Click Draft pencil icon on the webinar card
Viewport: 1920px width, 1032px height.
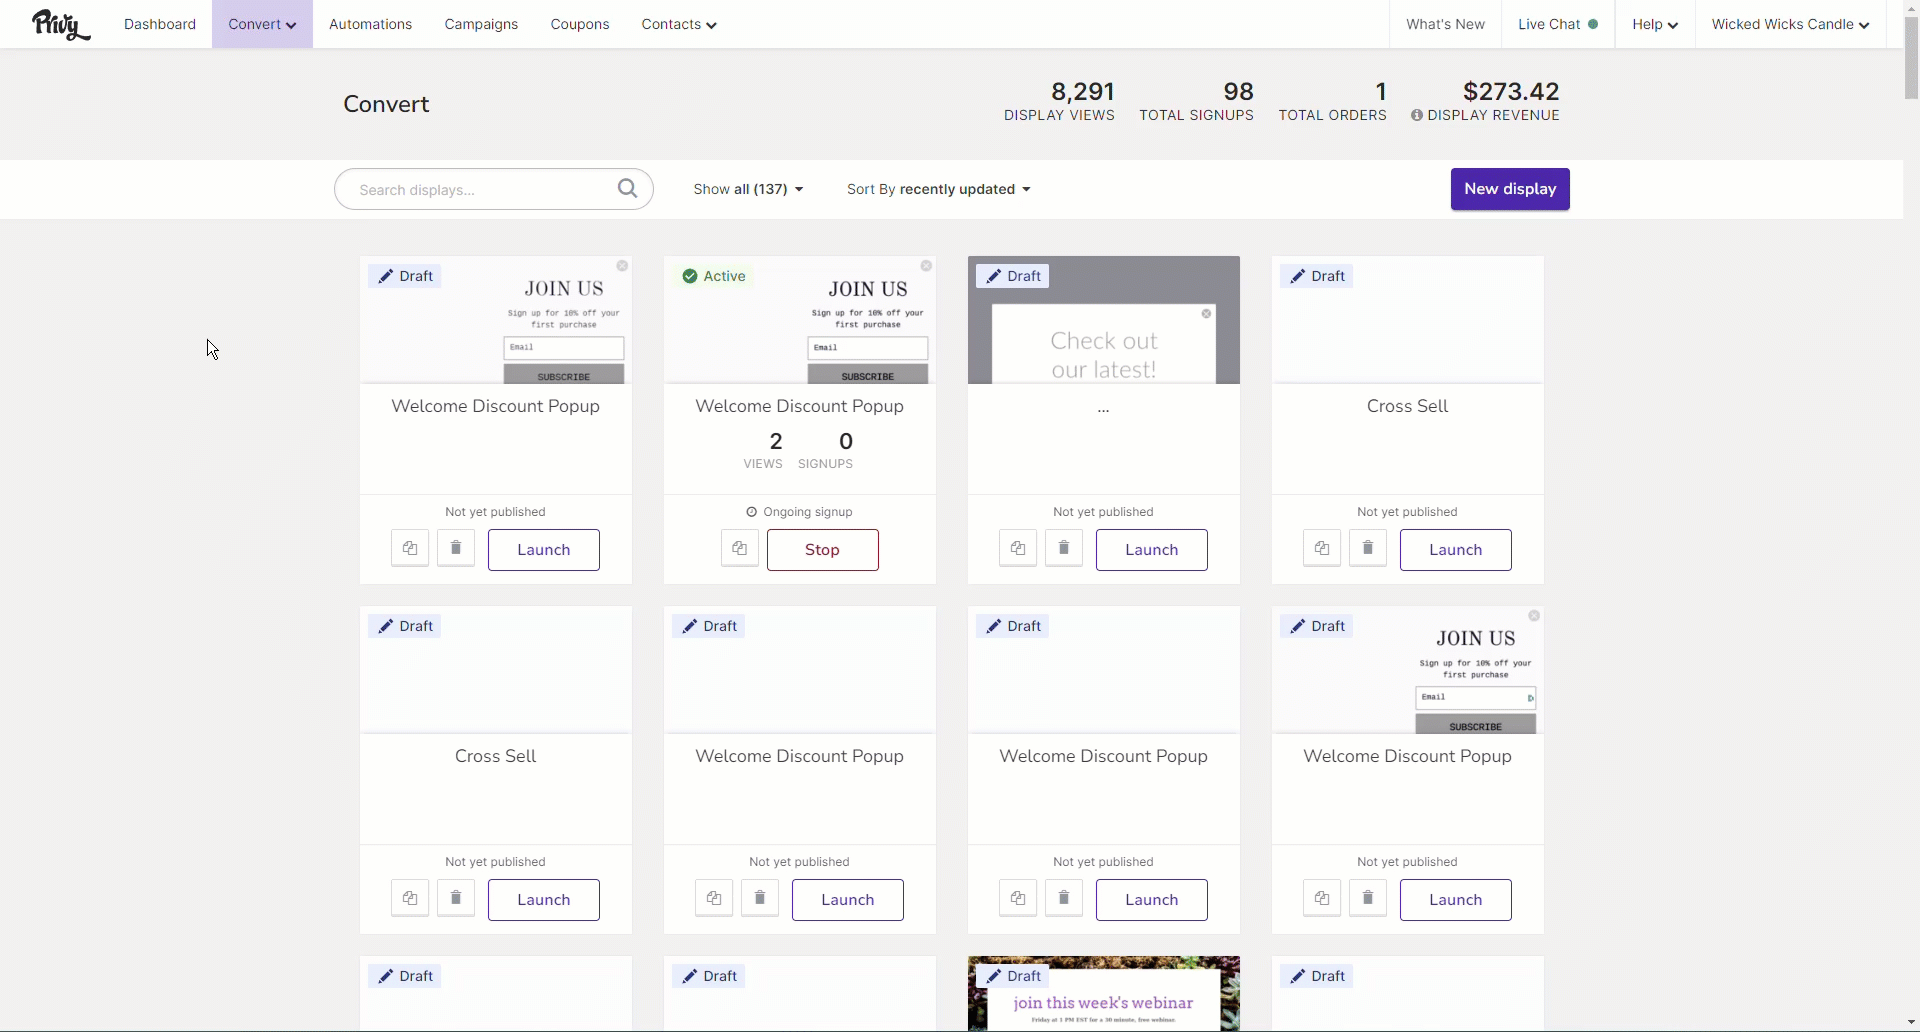click(993, 976)
